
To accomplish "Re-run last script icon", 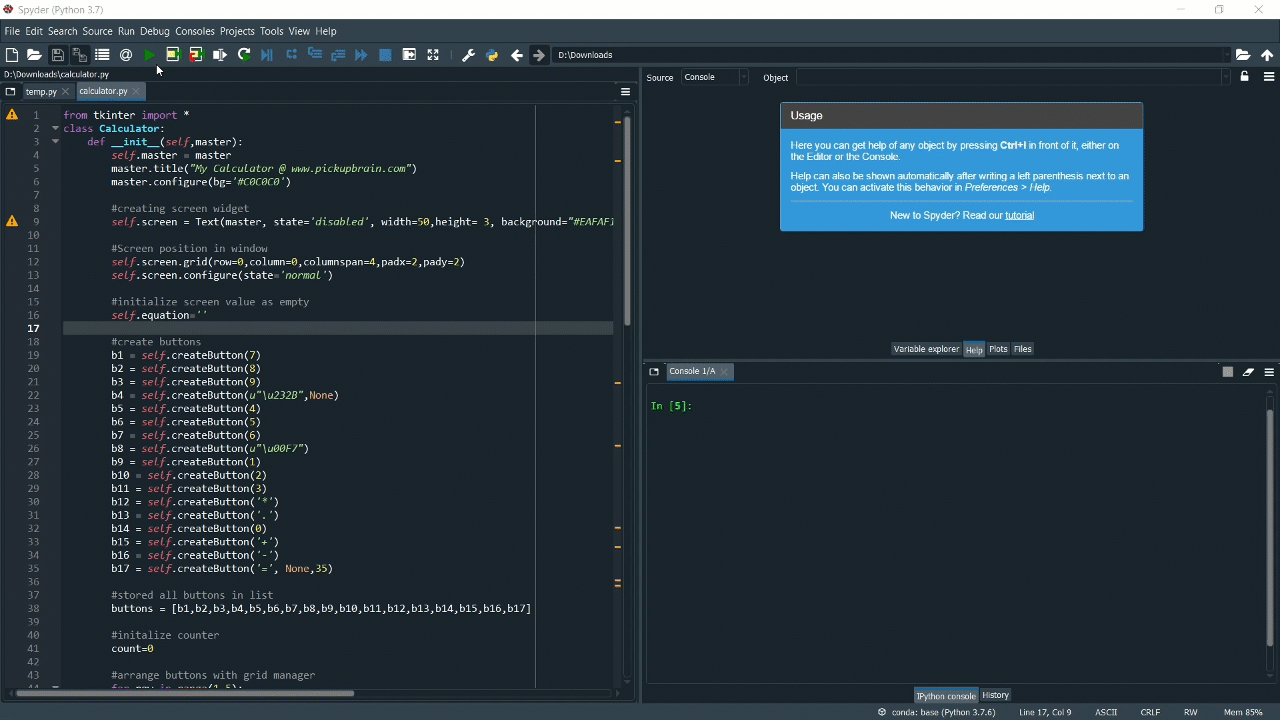I will [244, 55].
